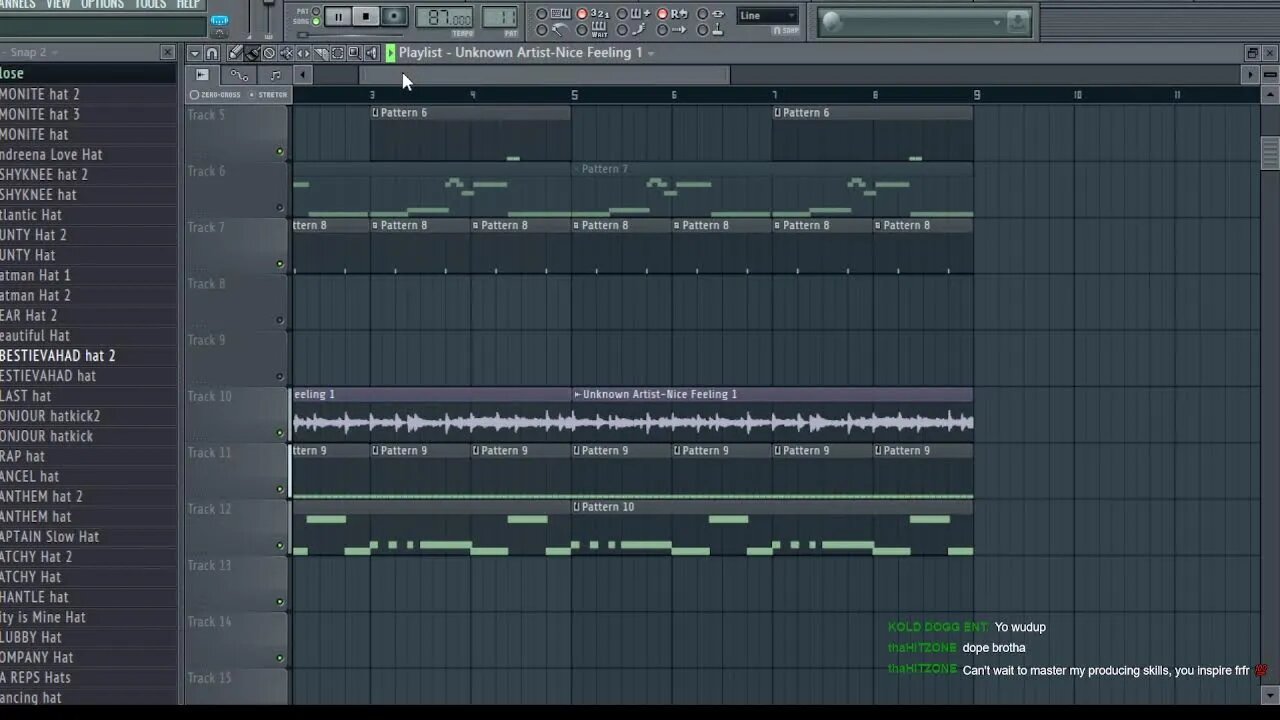Select 'BESTIEVAHAD hat 2' in browser
Viewport: 1280px width, 720px height.
(88, 356)
